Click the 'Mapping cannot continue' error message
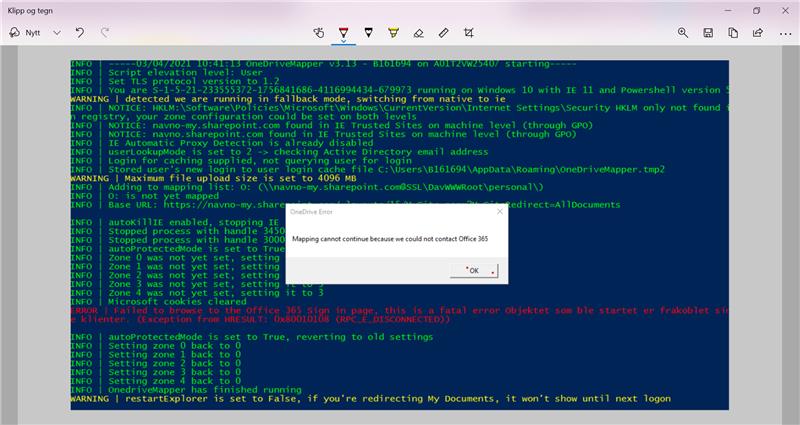This screenshot has width=800, height=425. tap(390, 238)
